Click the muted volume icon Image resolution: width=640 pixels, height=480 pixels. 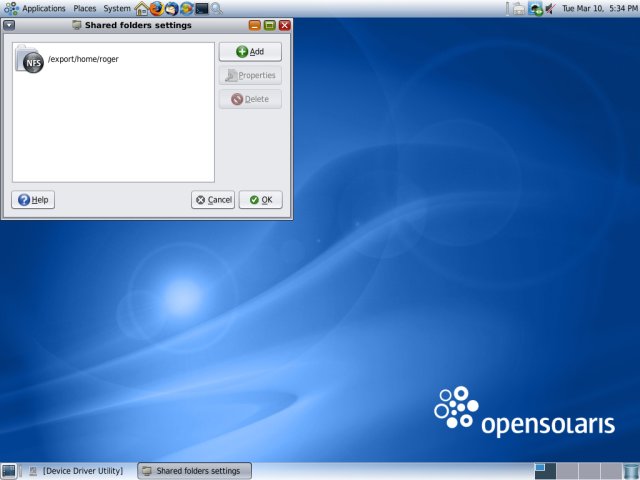pos(551,9)
